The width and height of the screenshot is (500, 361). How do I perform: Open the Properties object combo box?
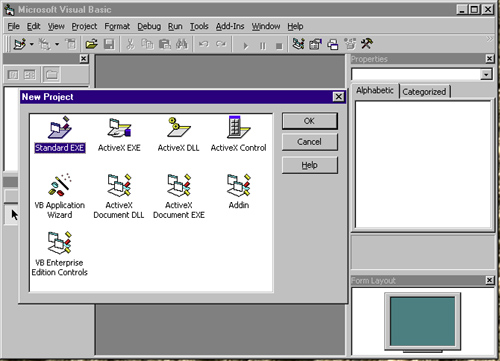(x=421, y=74)
